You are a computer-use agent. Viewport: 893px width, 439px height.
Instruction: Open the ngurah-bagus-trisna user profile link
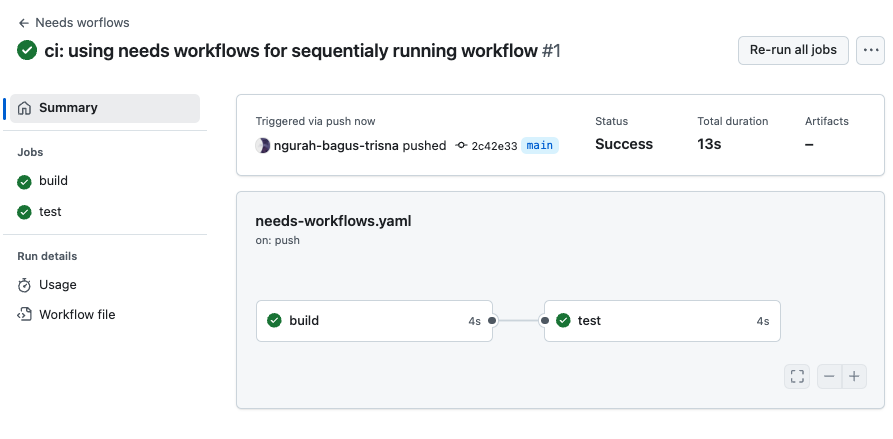(336, 145)
